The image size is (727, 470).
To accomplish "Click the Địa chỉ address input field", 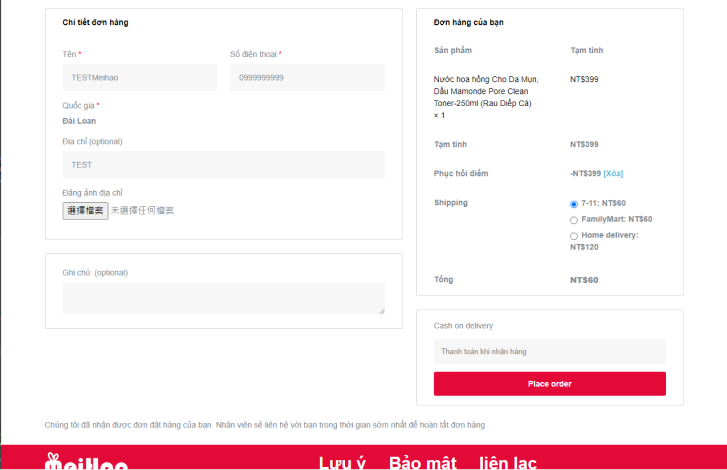I will (x=223, y=165).
